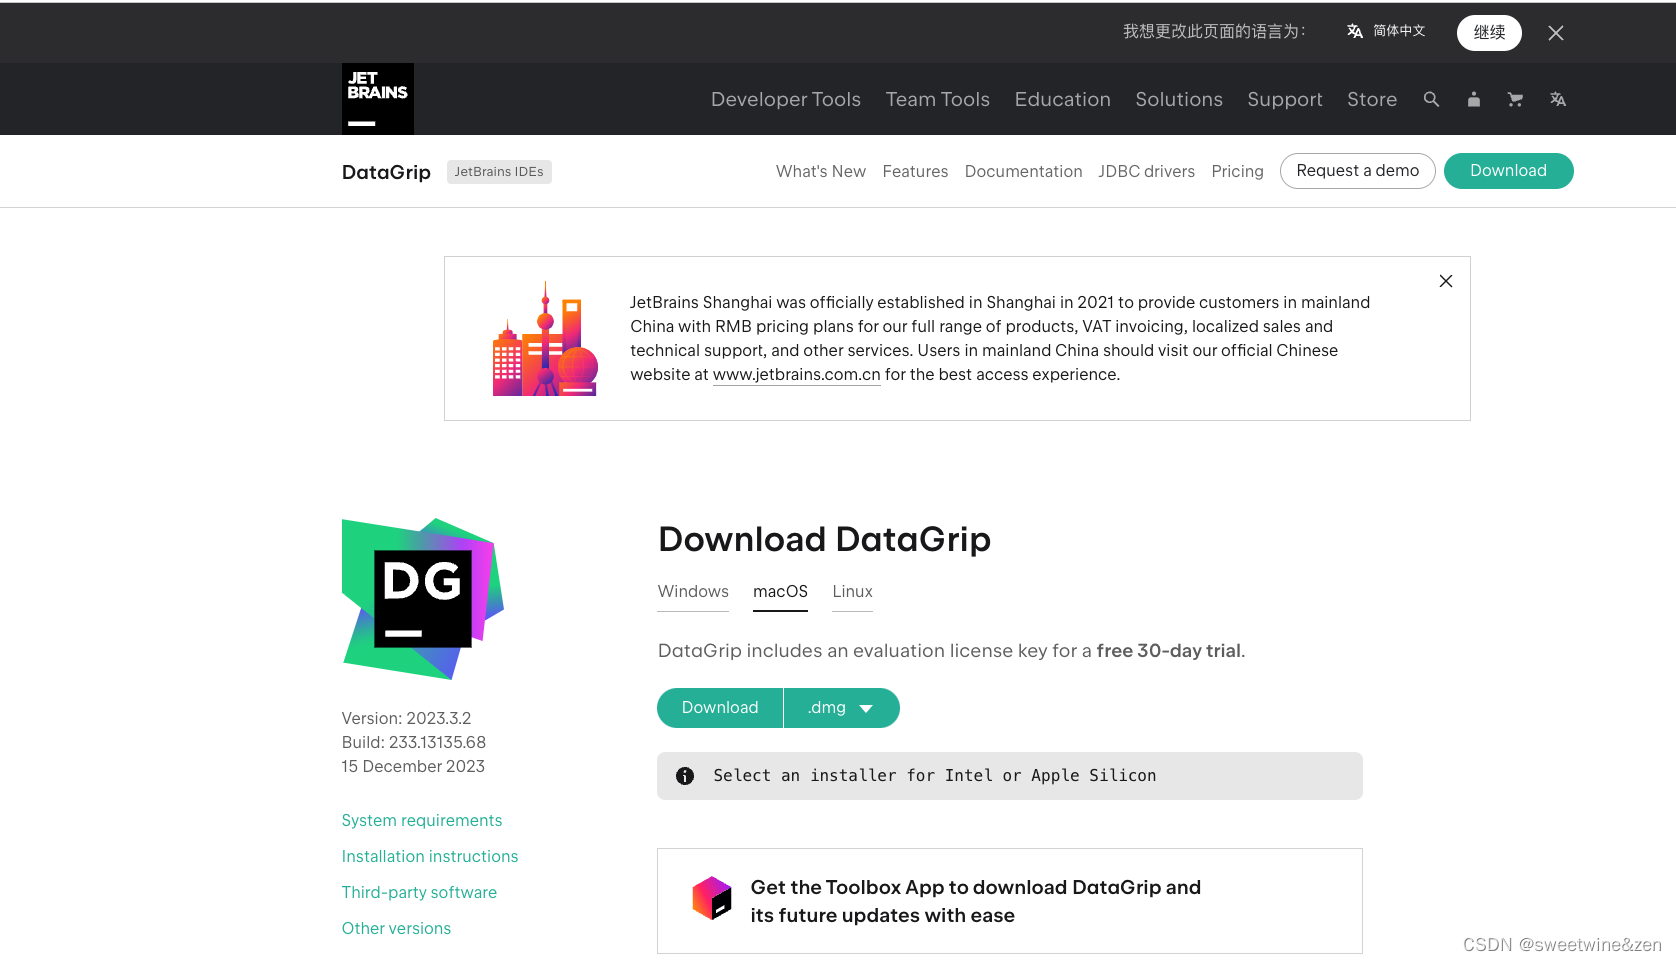
Task: Open Team Tools menu
Action: (938, 99)
